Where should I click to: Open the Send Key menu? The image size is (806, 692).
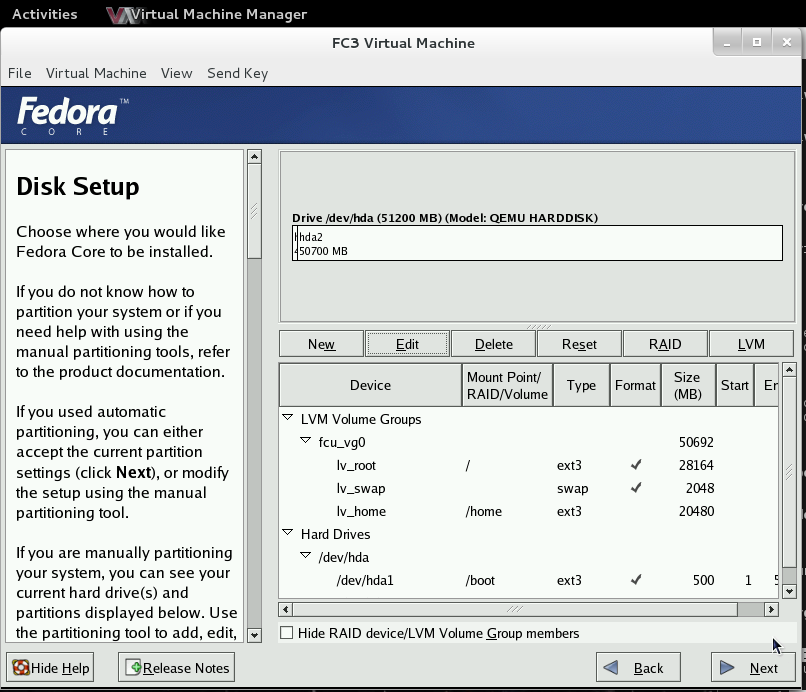[237, 73]
